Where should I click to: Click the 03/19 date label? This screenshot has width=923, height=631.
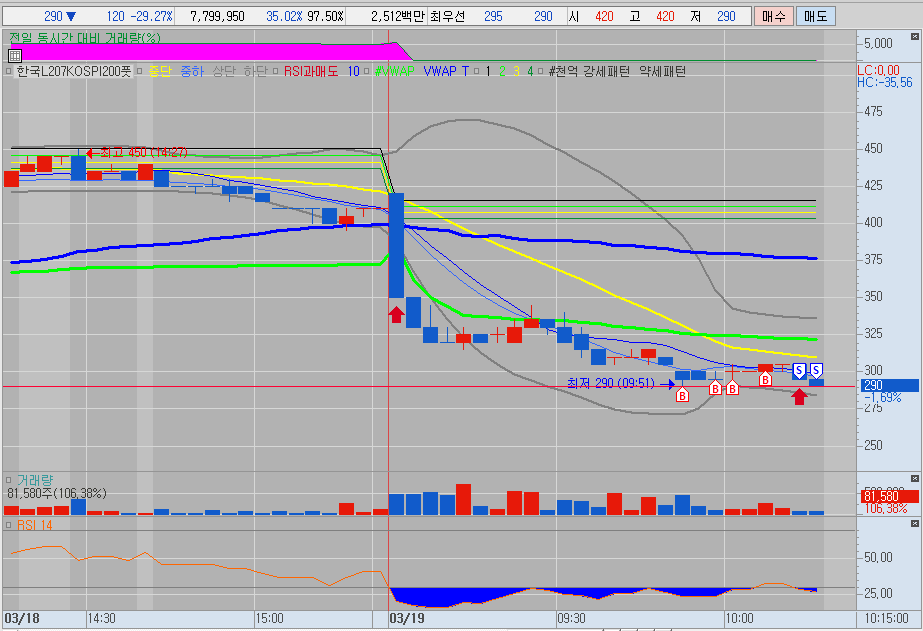tap(407, 619)
